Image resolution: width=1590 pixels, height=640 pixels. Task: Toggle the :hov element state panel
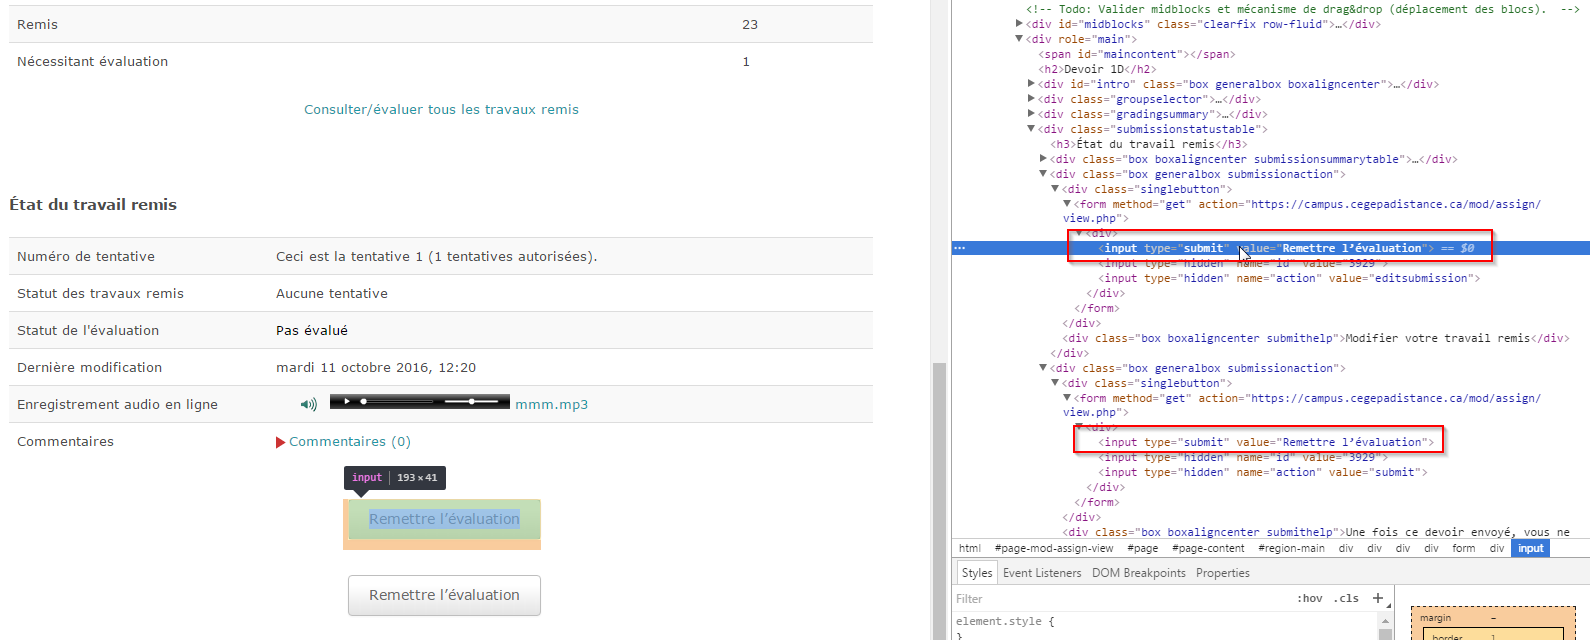pyautogui.click(x=1309, y=599)
